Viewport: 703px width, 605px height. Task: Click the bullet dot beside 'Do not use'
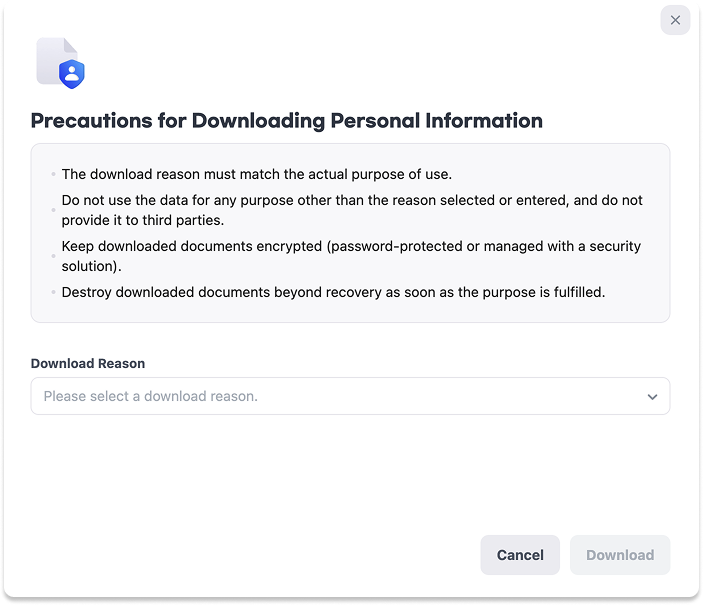[x=53, y=210]
